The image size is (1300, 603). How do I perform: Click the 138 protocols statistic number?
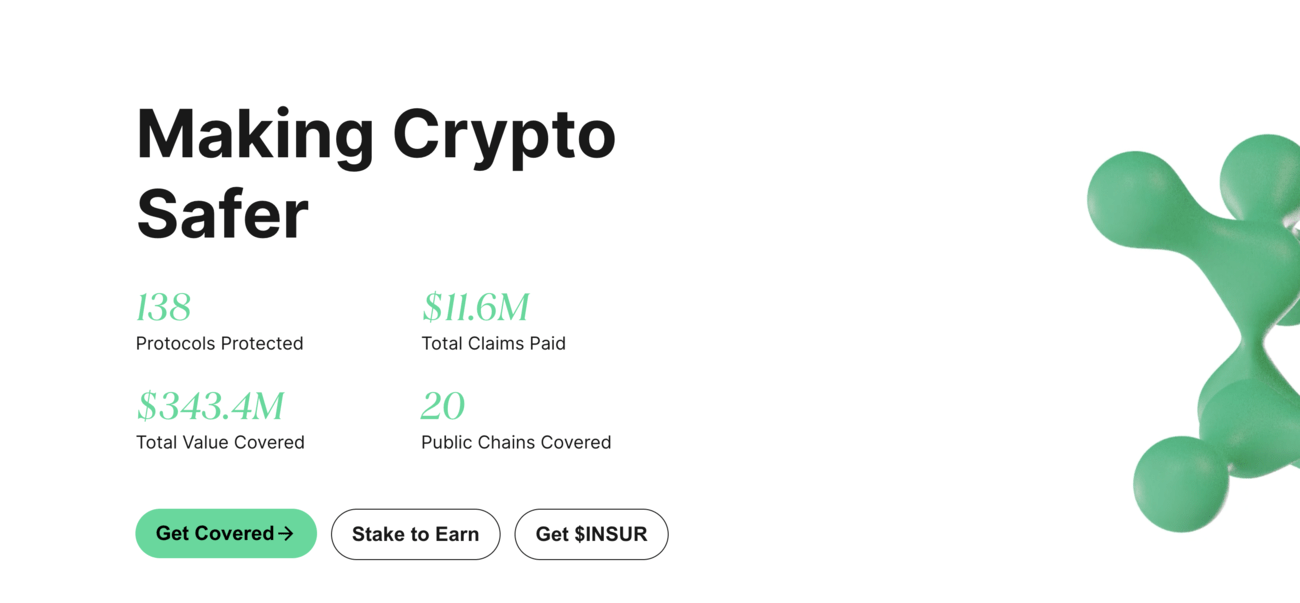tap(163, 308)
